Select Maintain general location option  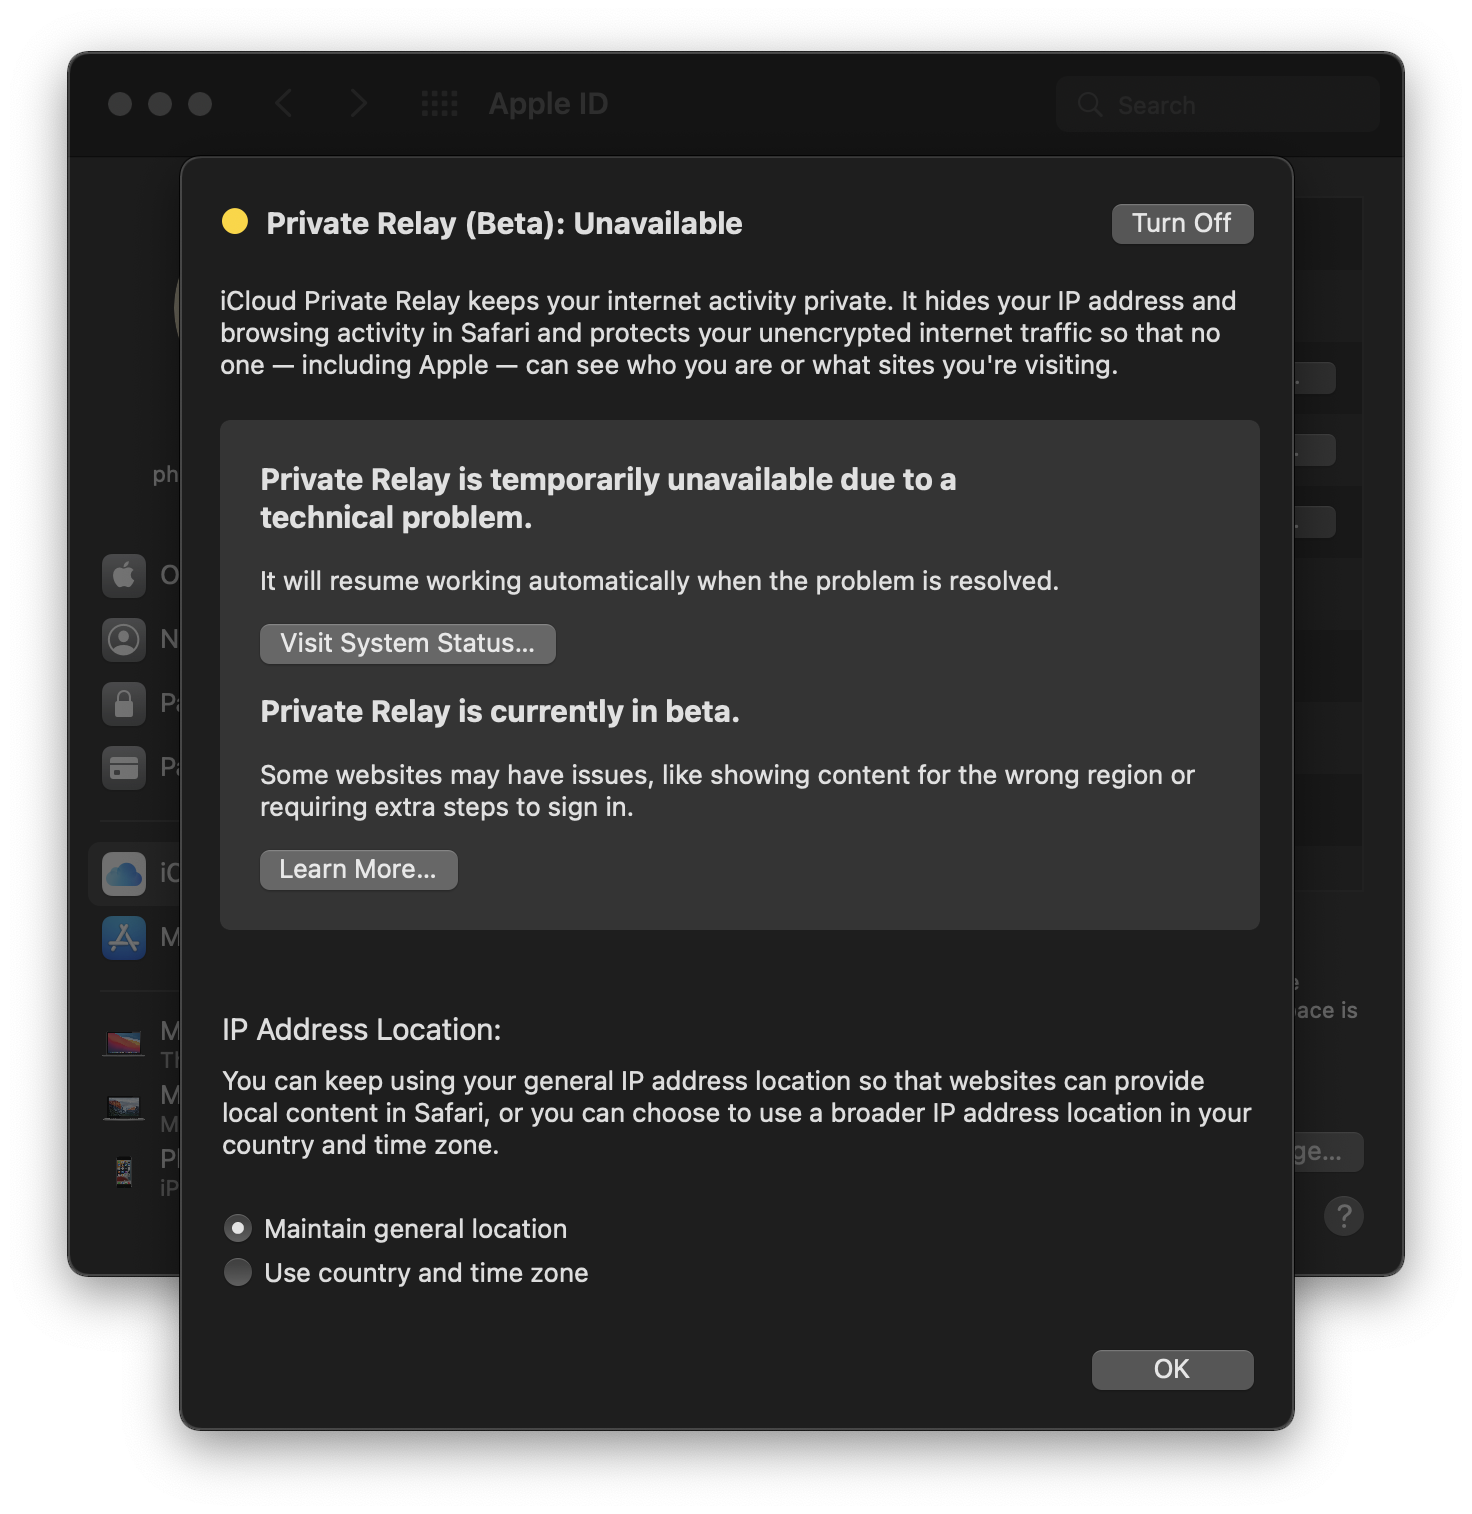(238, 1228)
